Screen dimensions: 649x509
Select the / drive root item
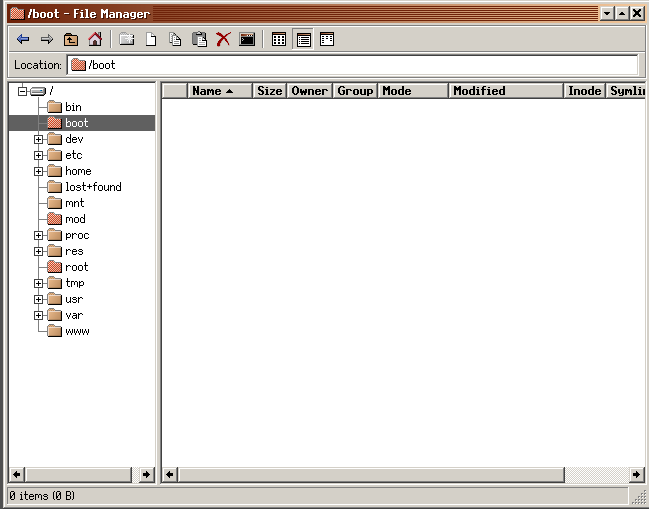click(x=42, y=91)
